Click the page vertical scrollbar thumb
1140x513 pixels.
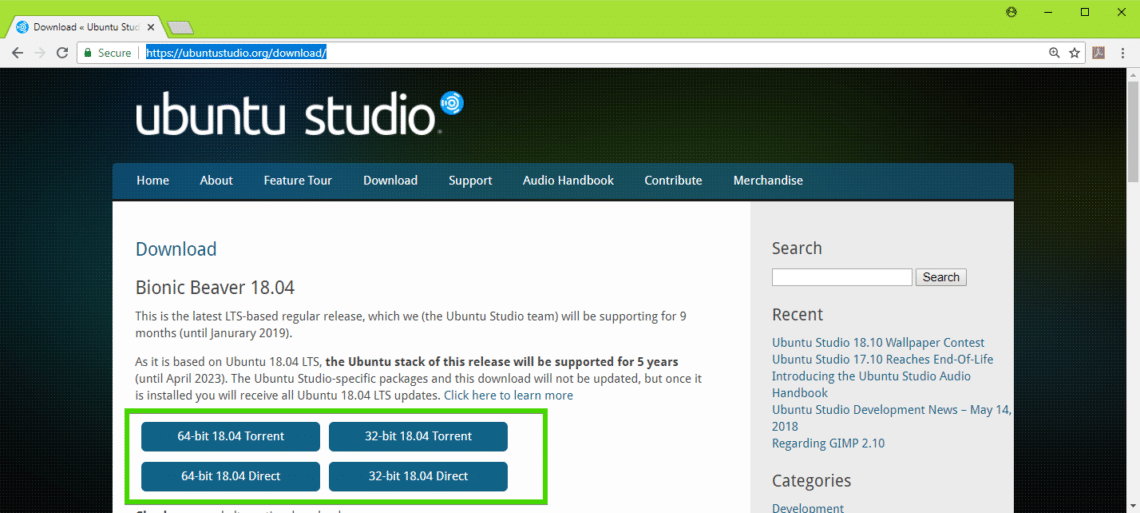click(x=1133, y=132)
